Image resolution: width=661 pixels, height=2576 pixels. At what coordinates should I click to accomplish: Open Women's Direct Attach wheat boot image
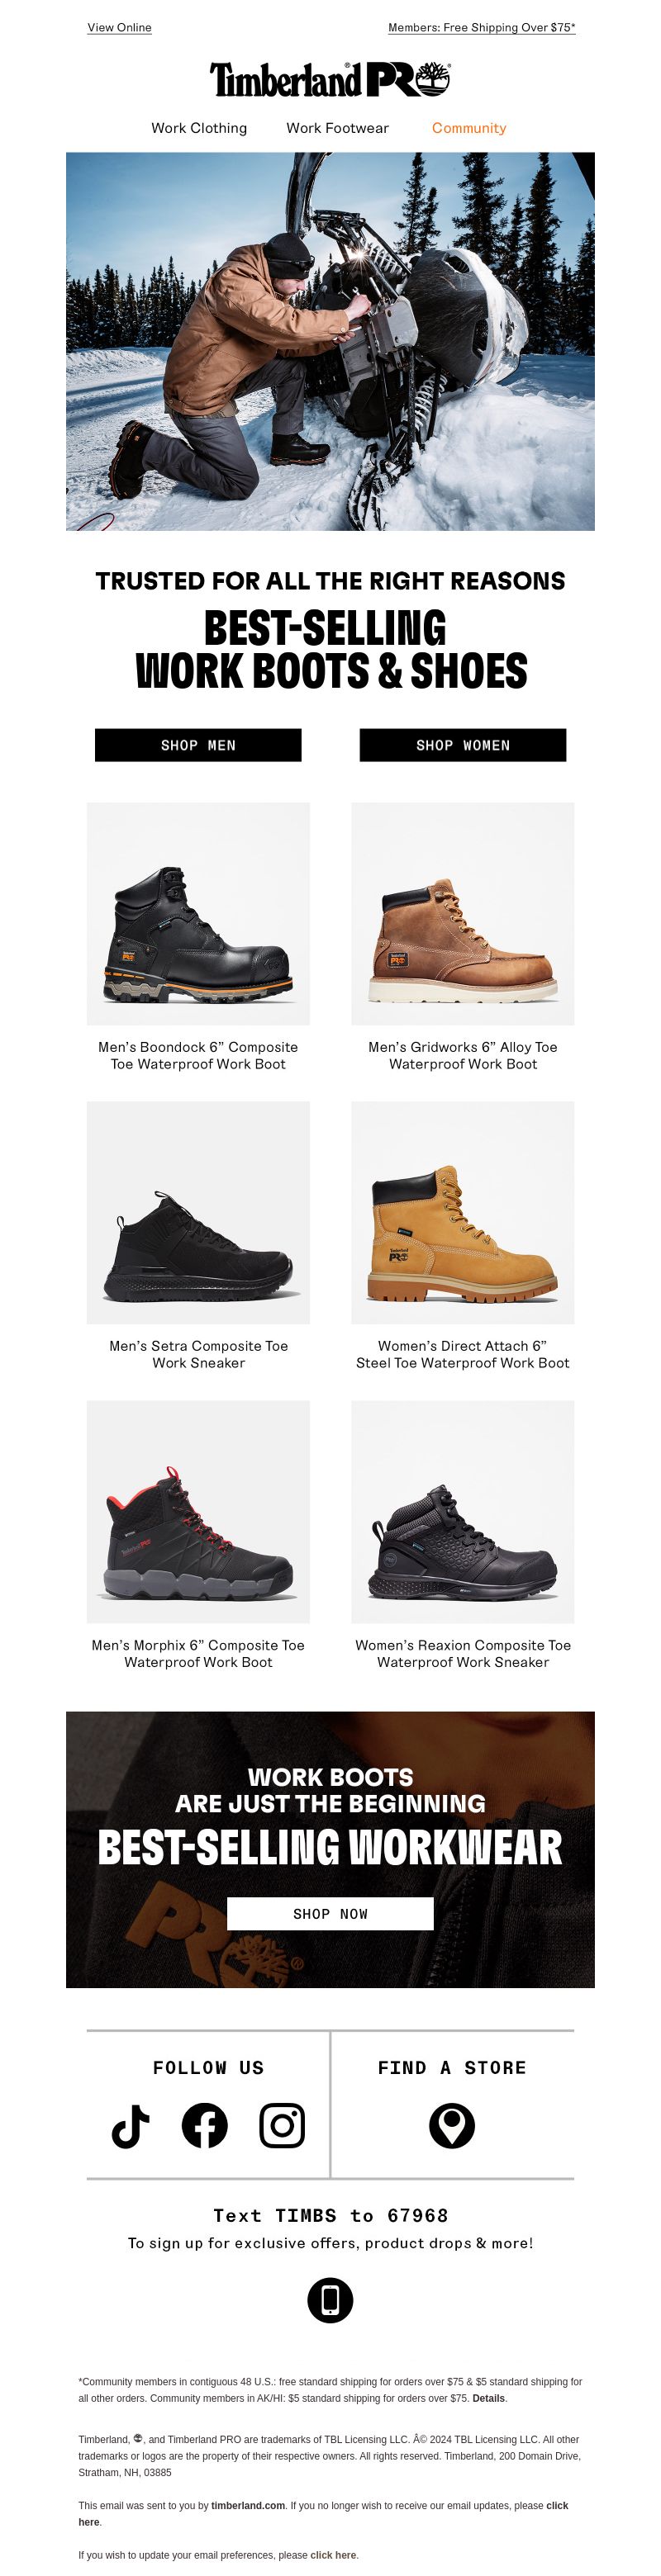[x=463, y=1212]
